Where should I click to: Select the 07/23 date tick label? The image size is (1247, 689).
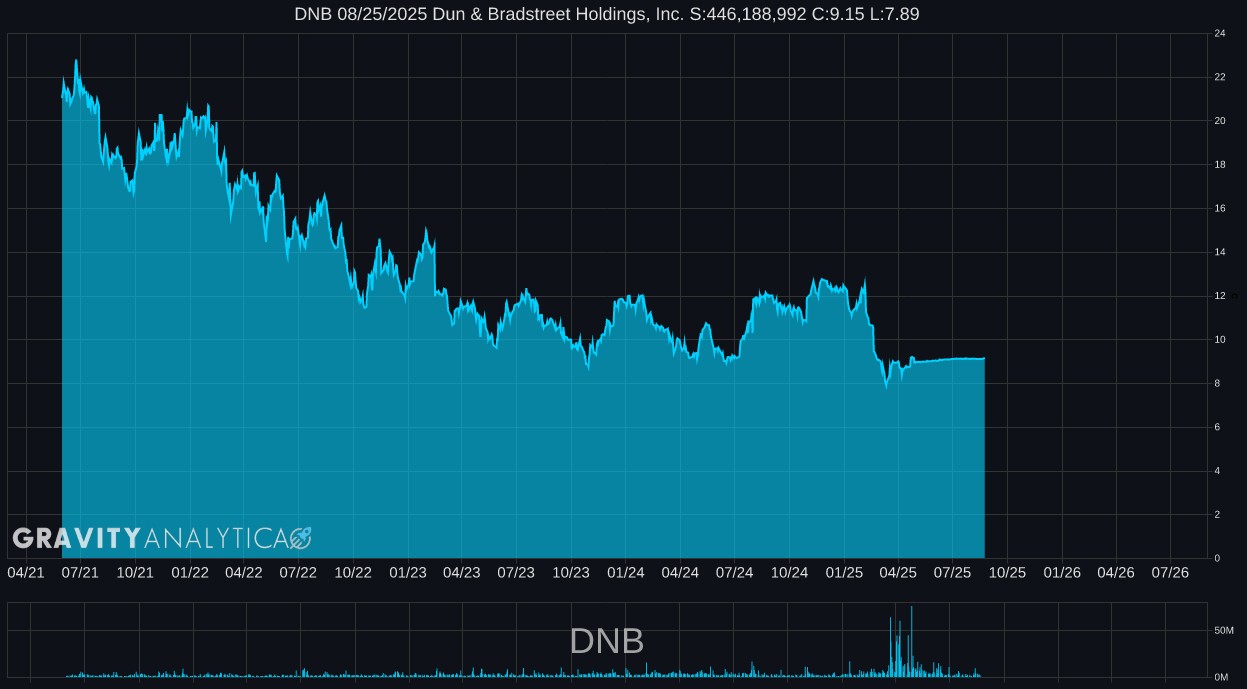516,572
